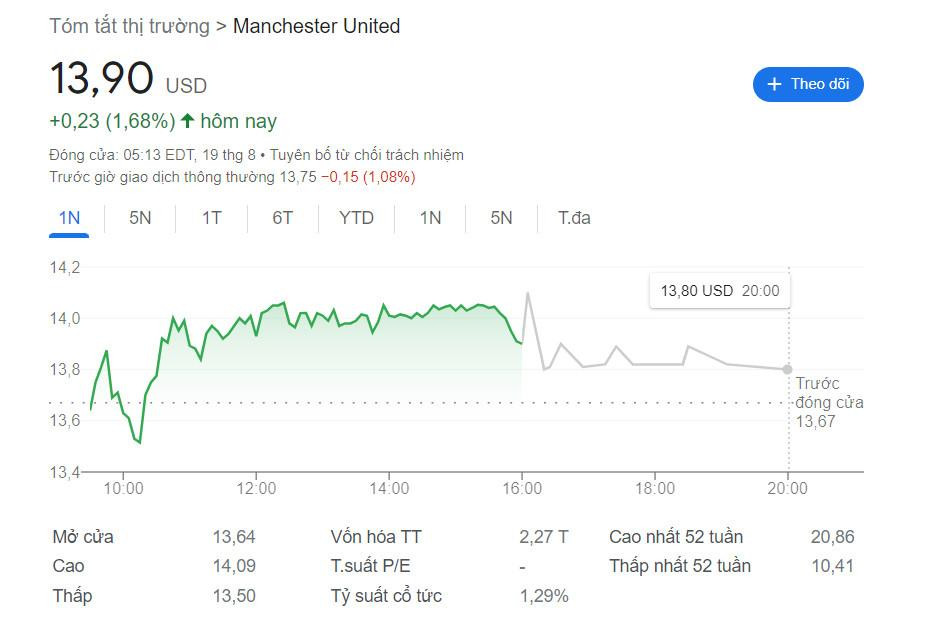The image size is (930, 630).
Task: Open the Tóm tắt thị trường breadcrumb link
Action: [129, 26]
